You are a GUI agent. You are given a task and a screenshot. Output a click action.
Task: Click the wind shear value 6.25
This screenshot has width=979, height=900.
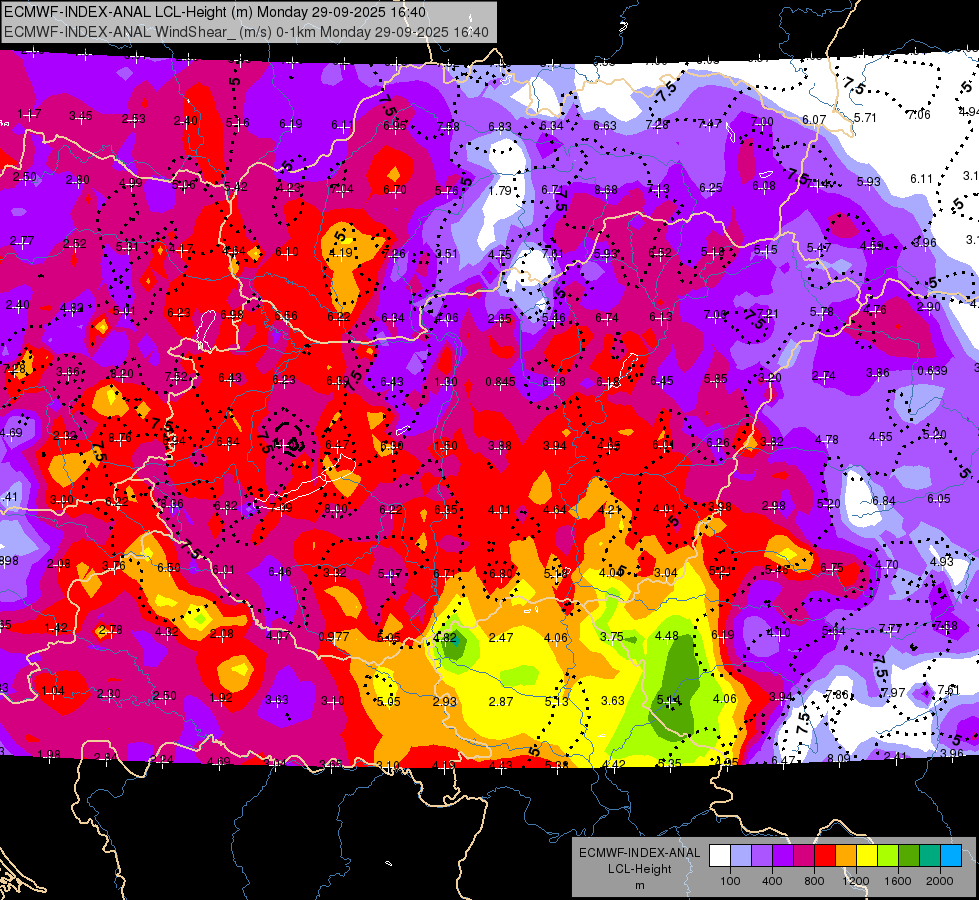coord(711,187)
